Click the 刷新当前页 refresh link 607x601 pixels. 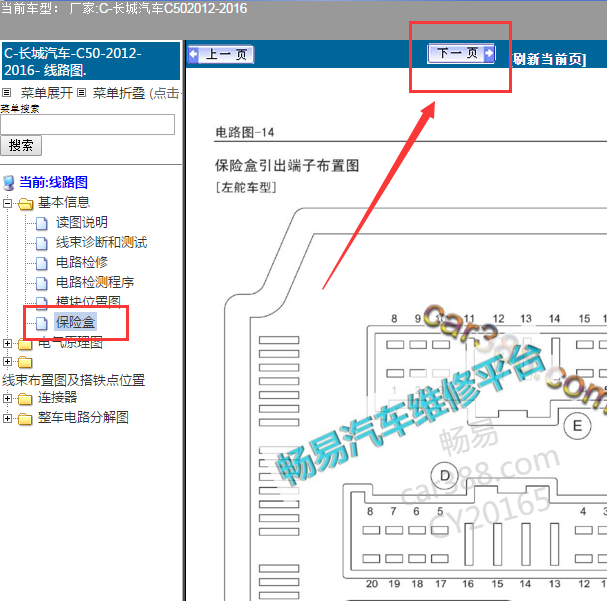[549, 59]
